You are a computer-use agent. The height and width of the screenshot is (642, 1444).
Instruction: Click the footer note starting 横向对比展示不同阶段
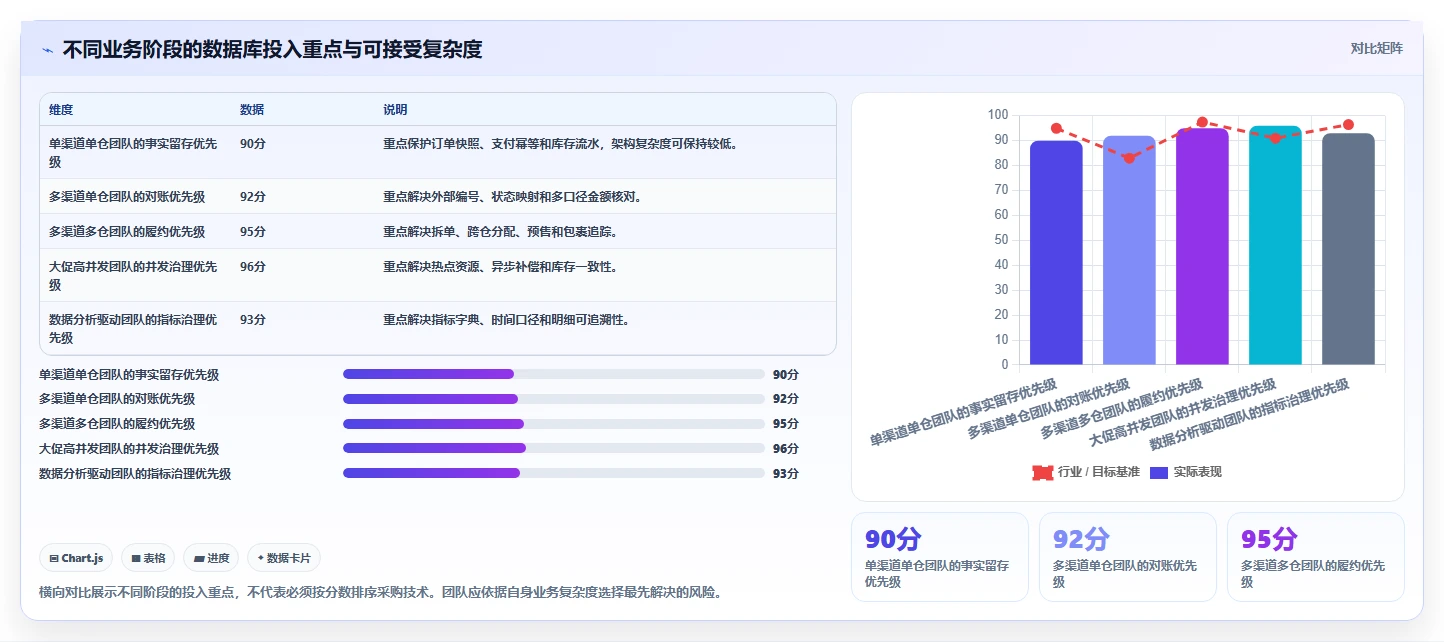[380, 592]
